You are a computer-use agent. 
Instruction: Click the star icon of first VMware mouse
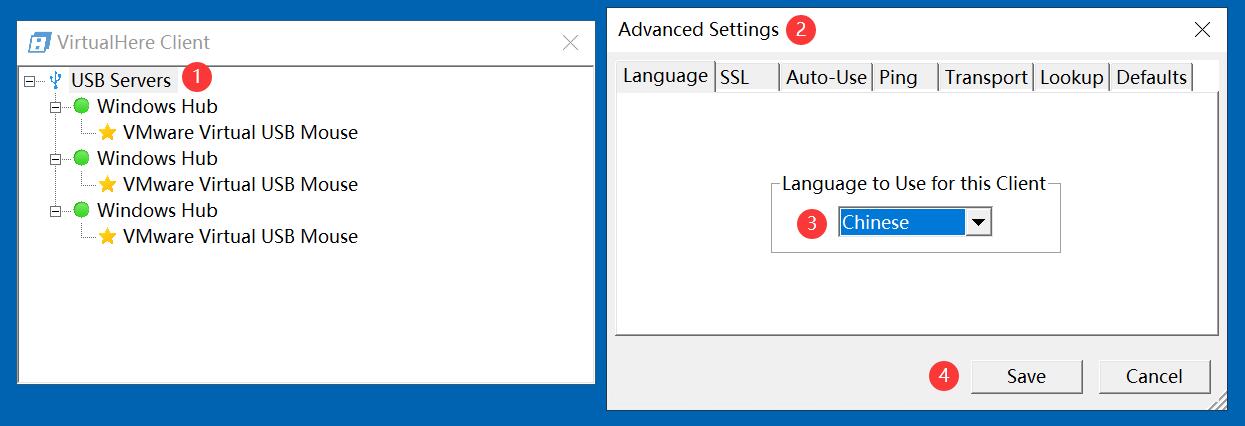click(x=107, y=132)
